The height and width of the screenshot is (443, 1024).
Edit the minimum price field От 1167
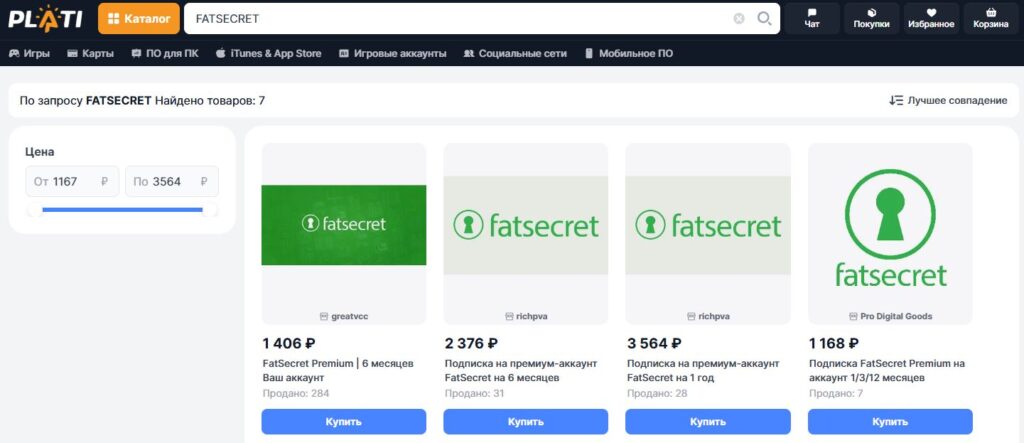[72, 182]
